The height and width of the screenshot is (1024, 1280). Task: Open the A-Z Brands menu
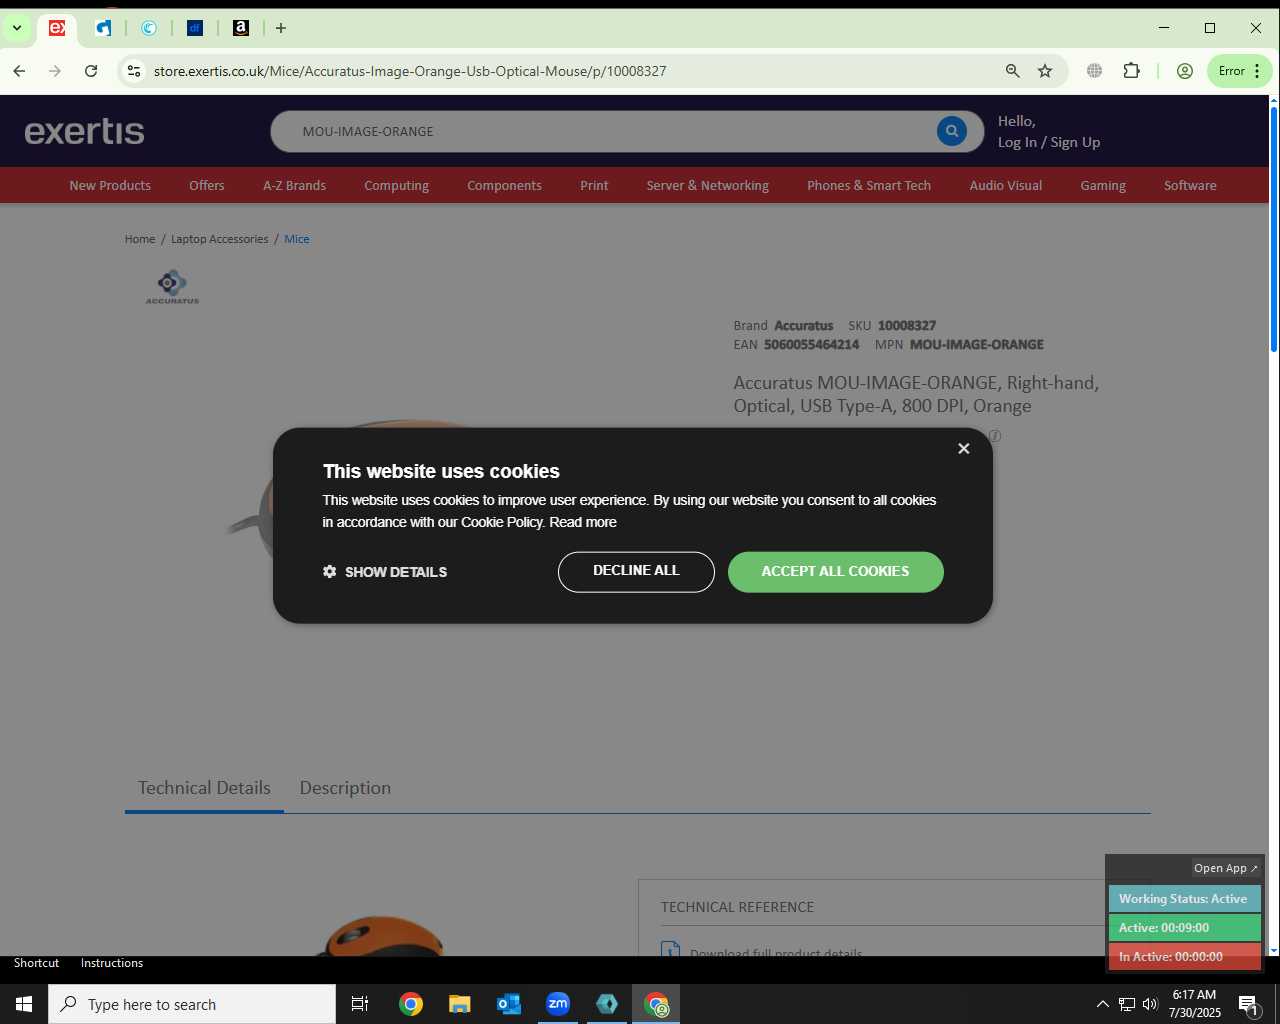click(294, 185)
